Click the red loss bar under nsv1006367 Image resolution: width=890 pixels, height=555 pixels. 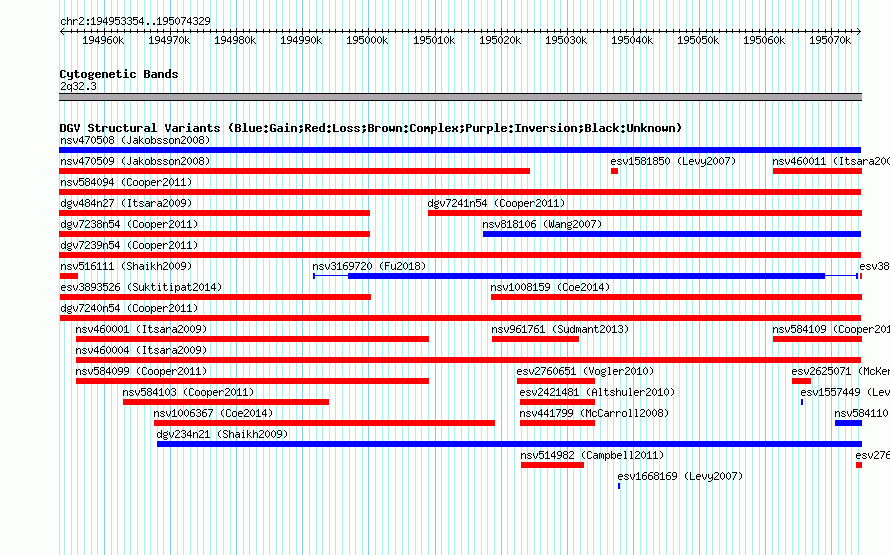[x=324, y=423]
